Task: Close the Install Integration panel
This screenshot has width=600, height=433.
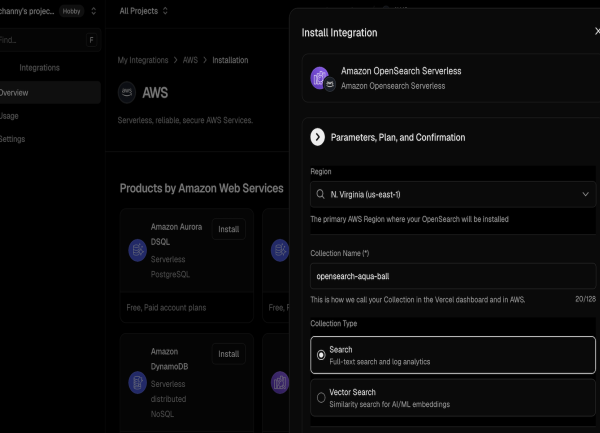Action: (597, 31)
